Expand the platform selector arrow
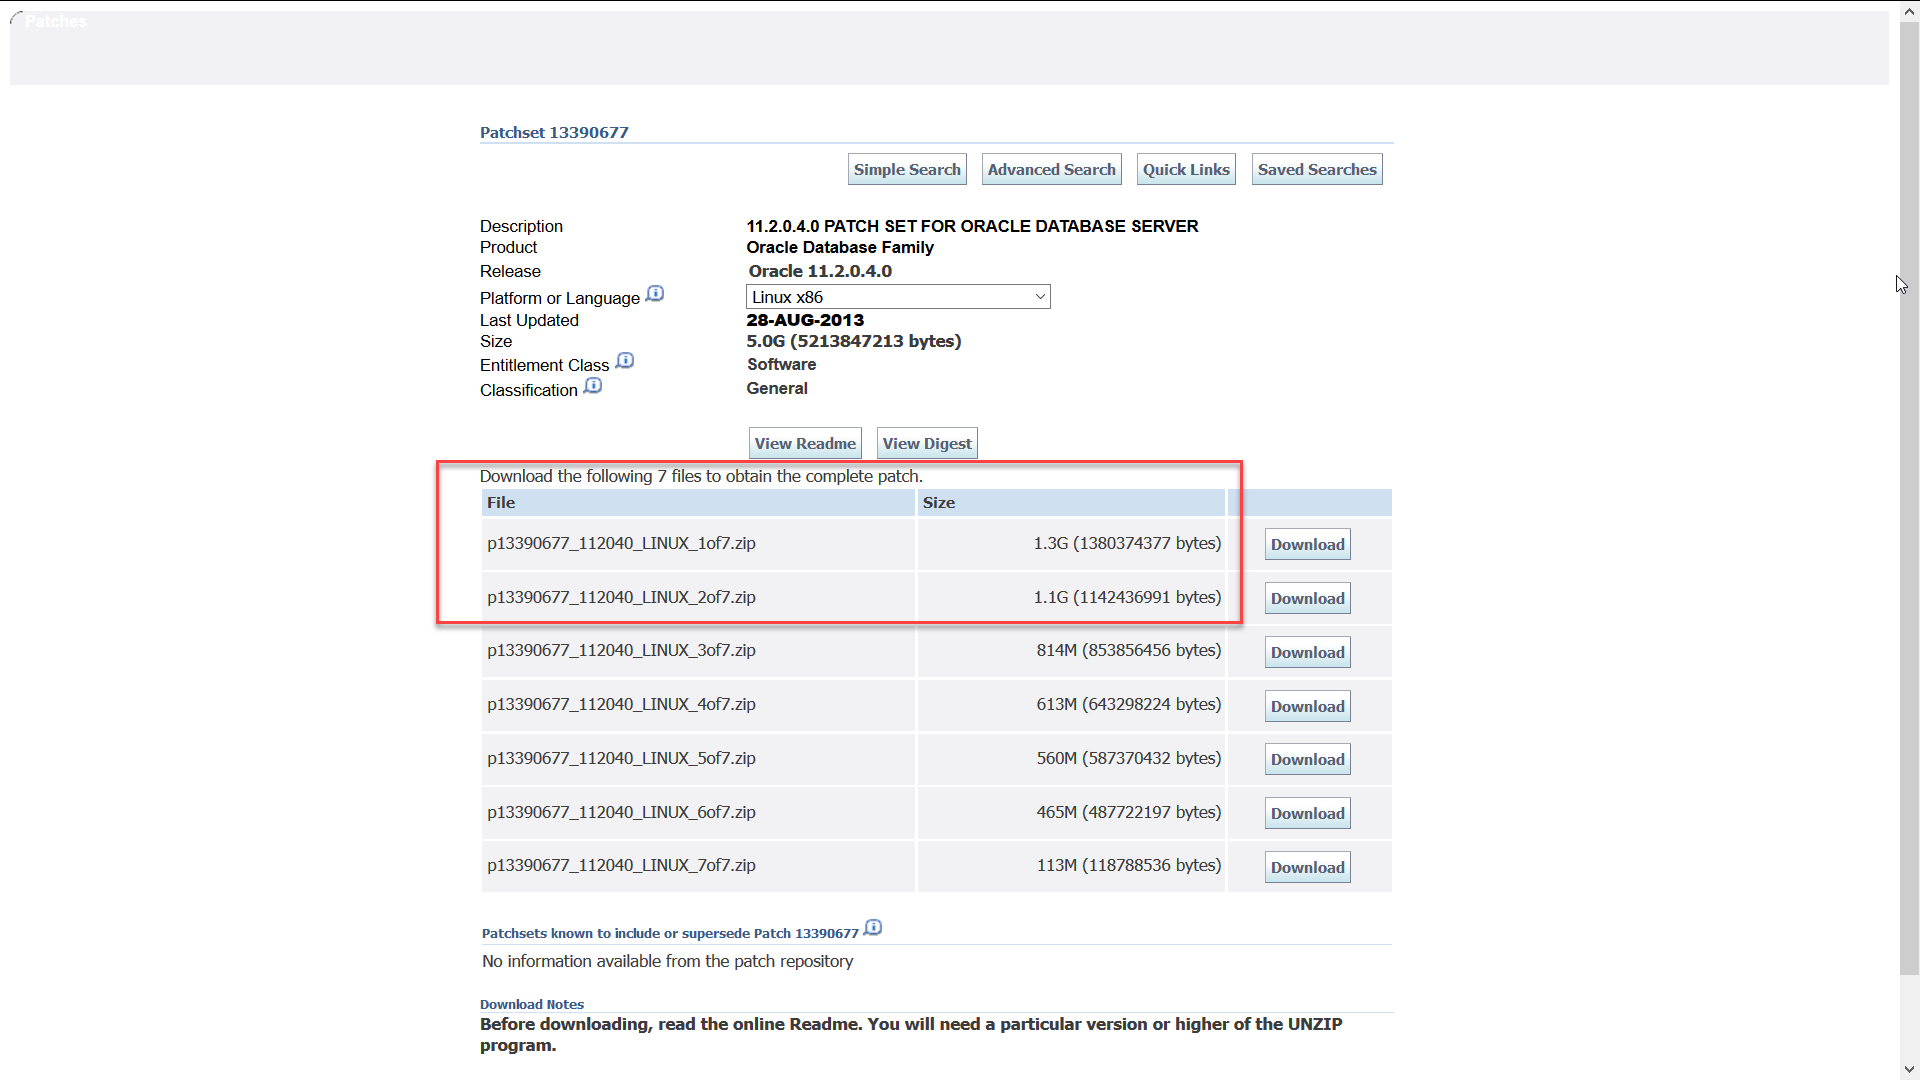Screen dimensions: 1920x1080 (x=1040, y=296)
